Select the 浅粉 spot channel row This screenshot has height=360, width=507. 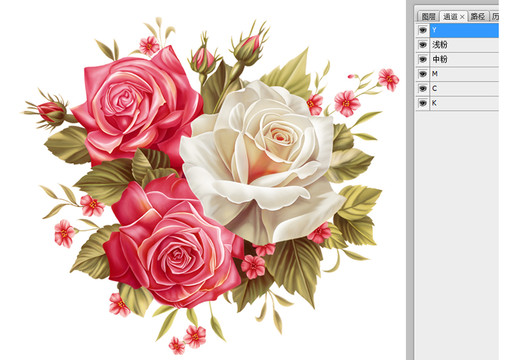point(464,45)
